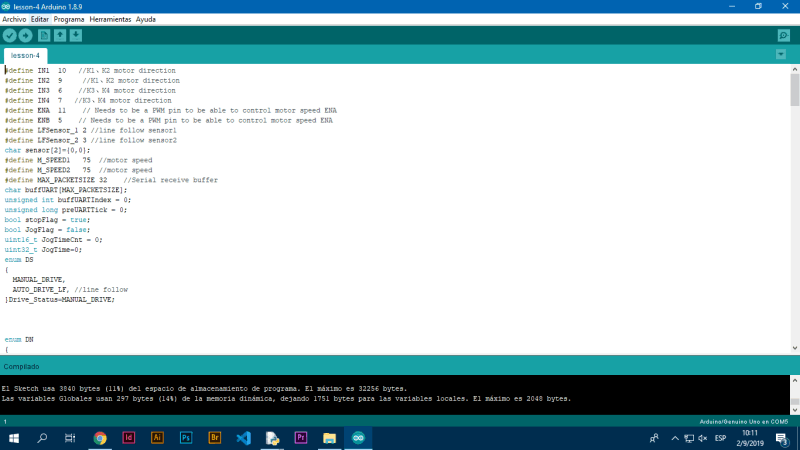800x450 pixels.
Task: Click the 'El Sketch usa 3840 bytes' console line
Action: (204, 389)
